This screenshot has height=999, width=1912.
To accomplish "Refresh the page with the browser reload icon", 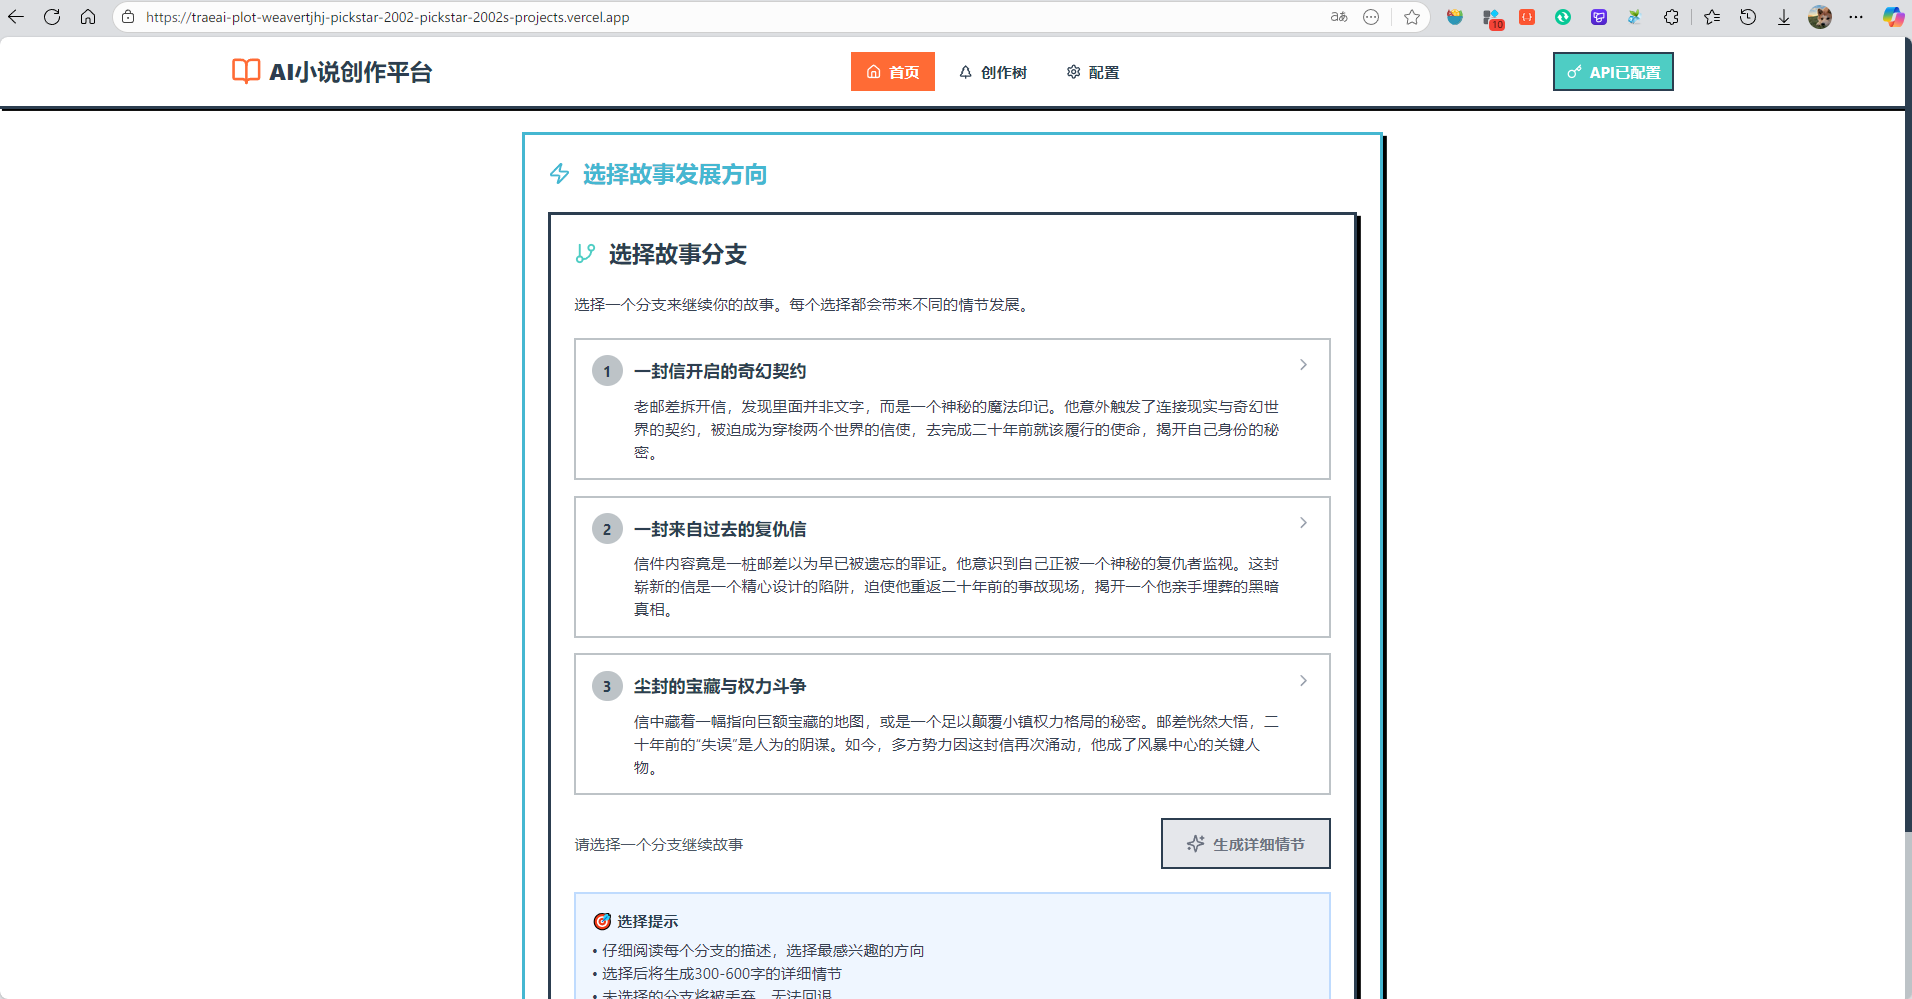I will pos(52,17).
